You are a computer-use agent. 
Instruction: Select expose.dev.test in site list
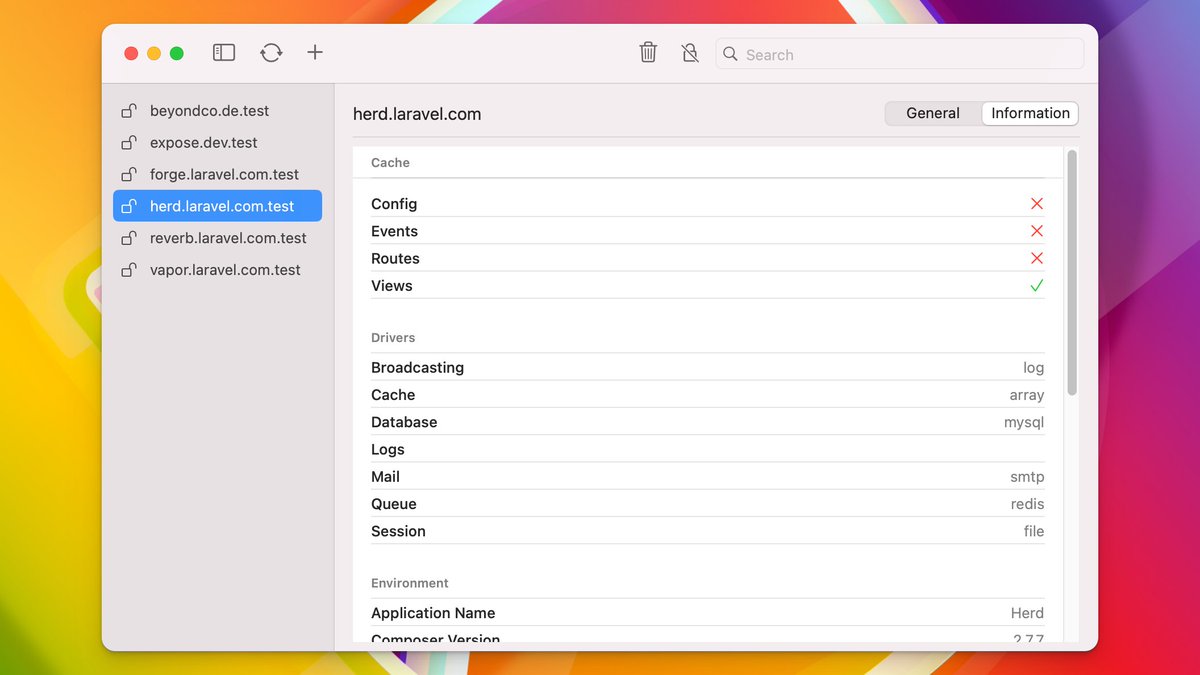tap(218, 143)
